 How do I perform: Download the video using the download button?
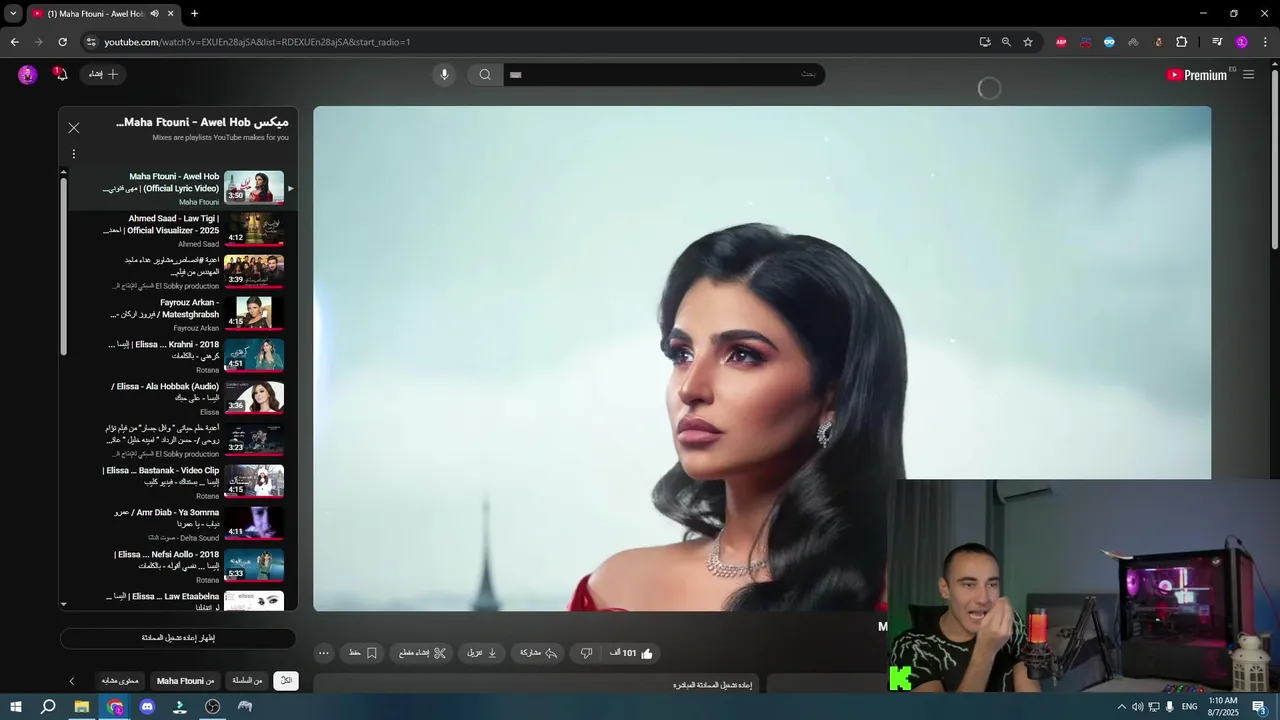pos(482,653)
